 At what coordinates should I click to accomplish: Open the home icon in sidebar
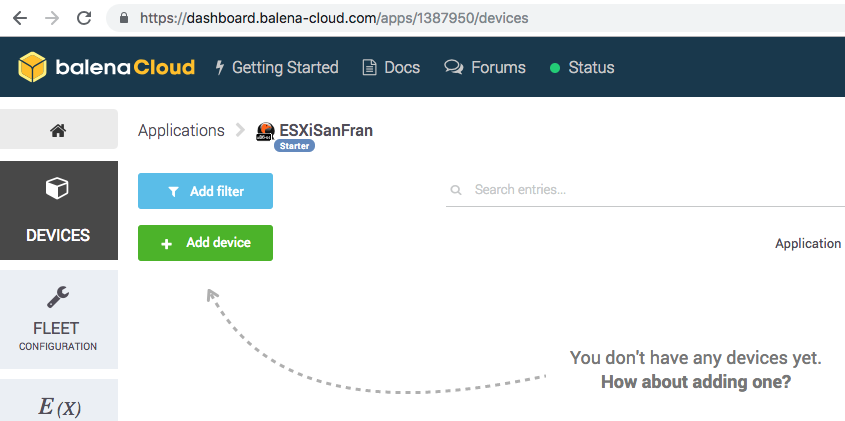(x=58, y=130)
